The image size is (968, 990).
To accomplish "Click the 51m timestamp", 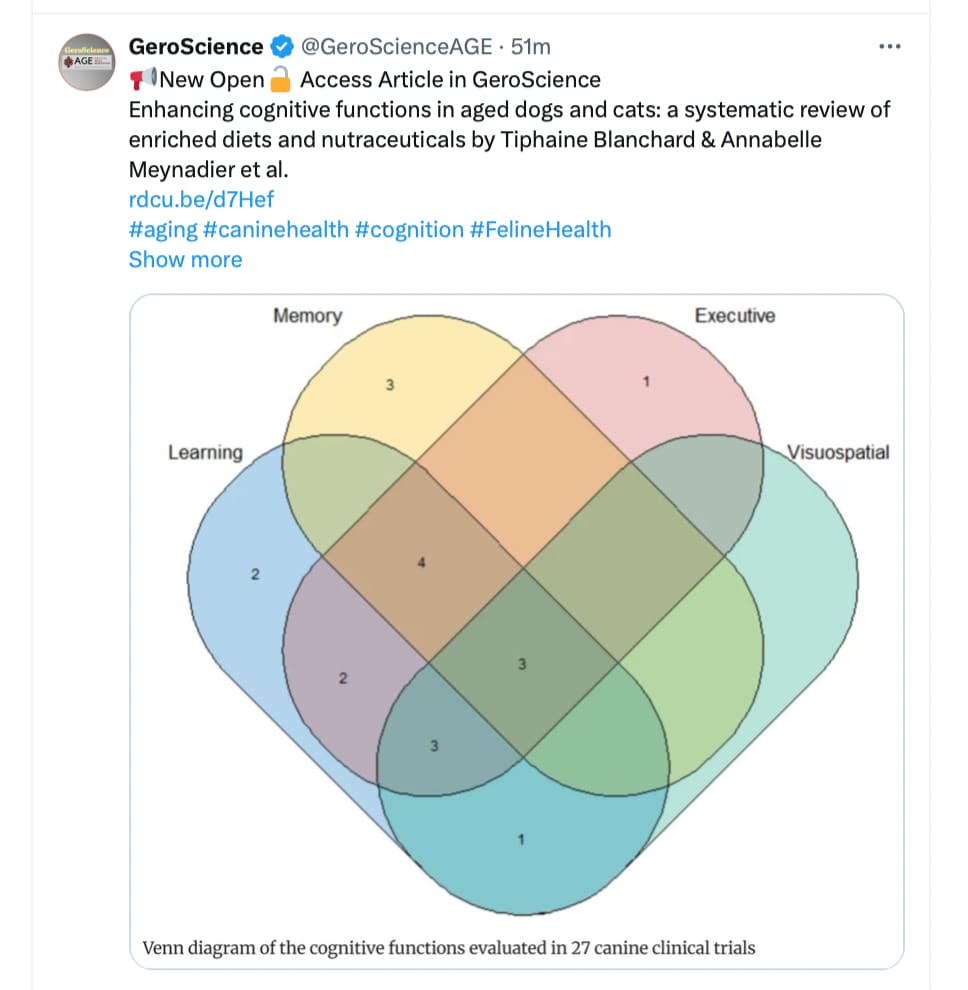I will click(x=530, y=47).
